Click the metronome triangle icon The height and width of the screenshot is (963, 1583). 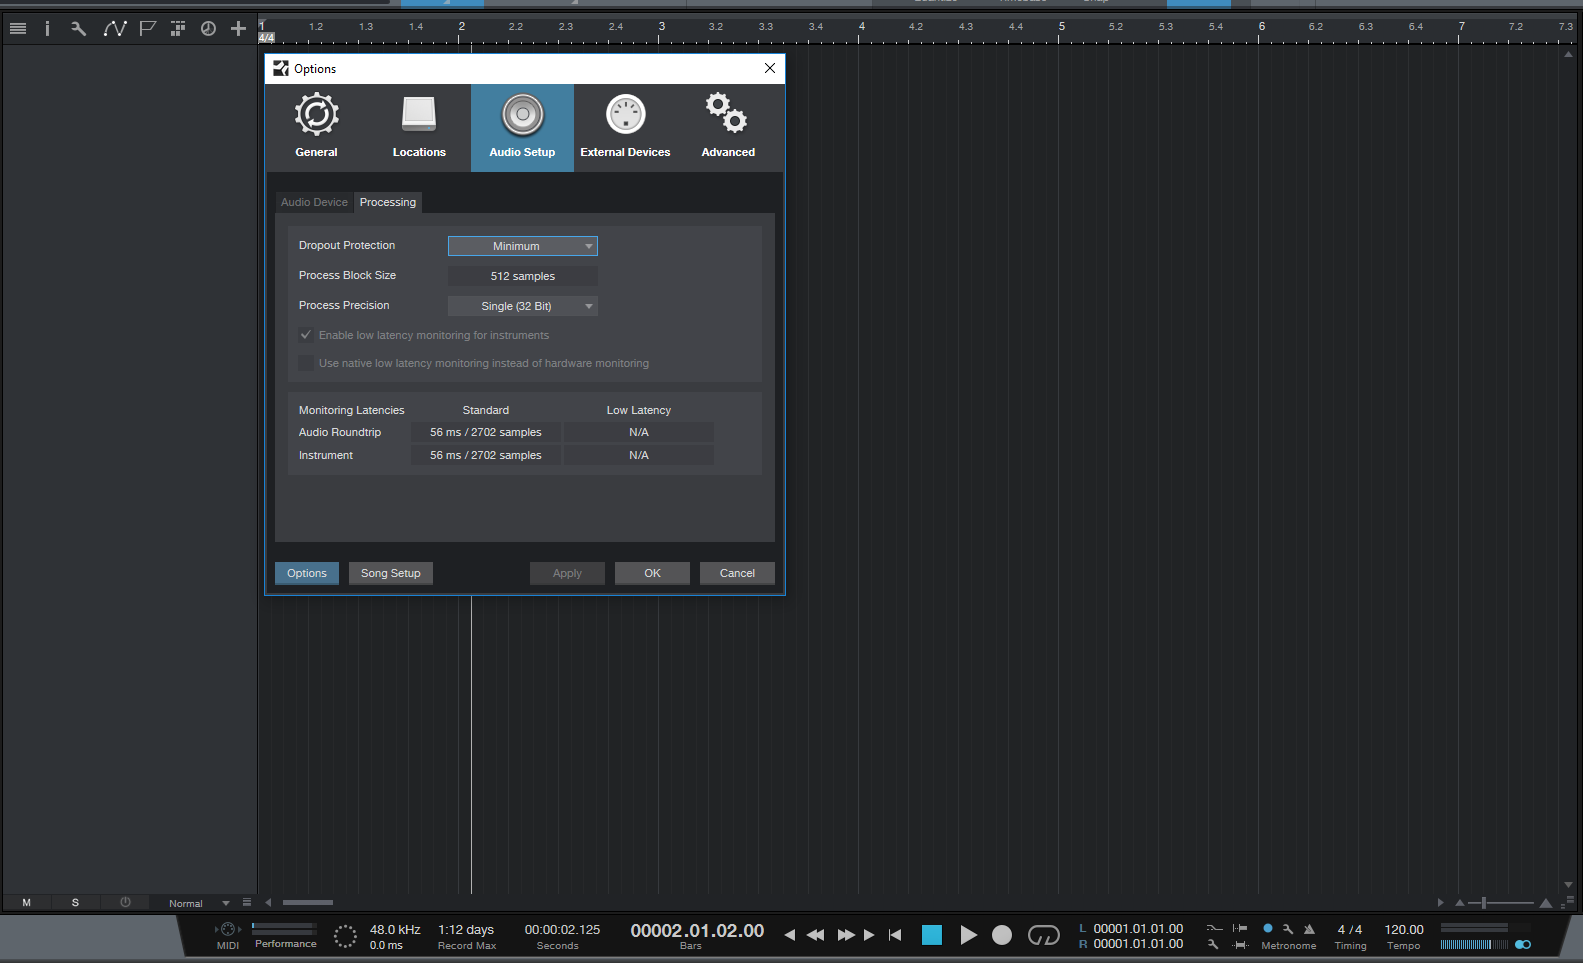[x=1309, y=929]
